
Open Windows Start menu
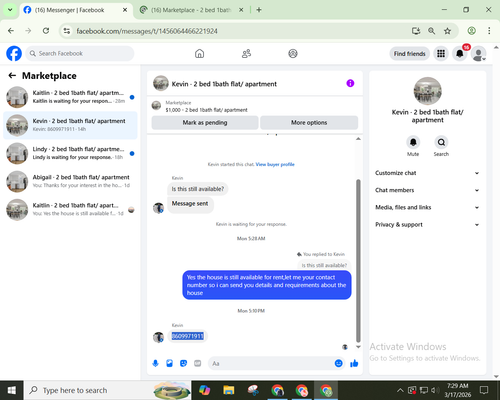point(12,390)
